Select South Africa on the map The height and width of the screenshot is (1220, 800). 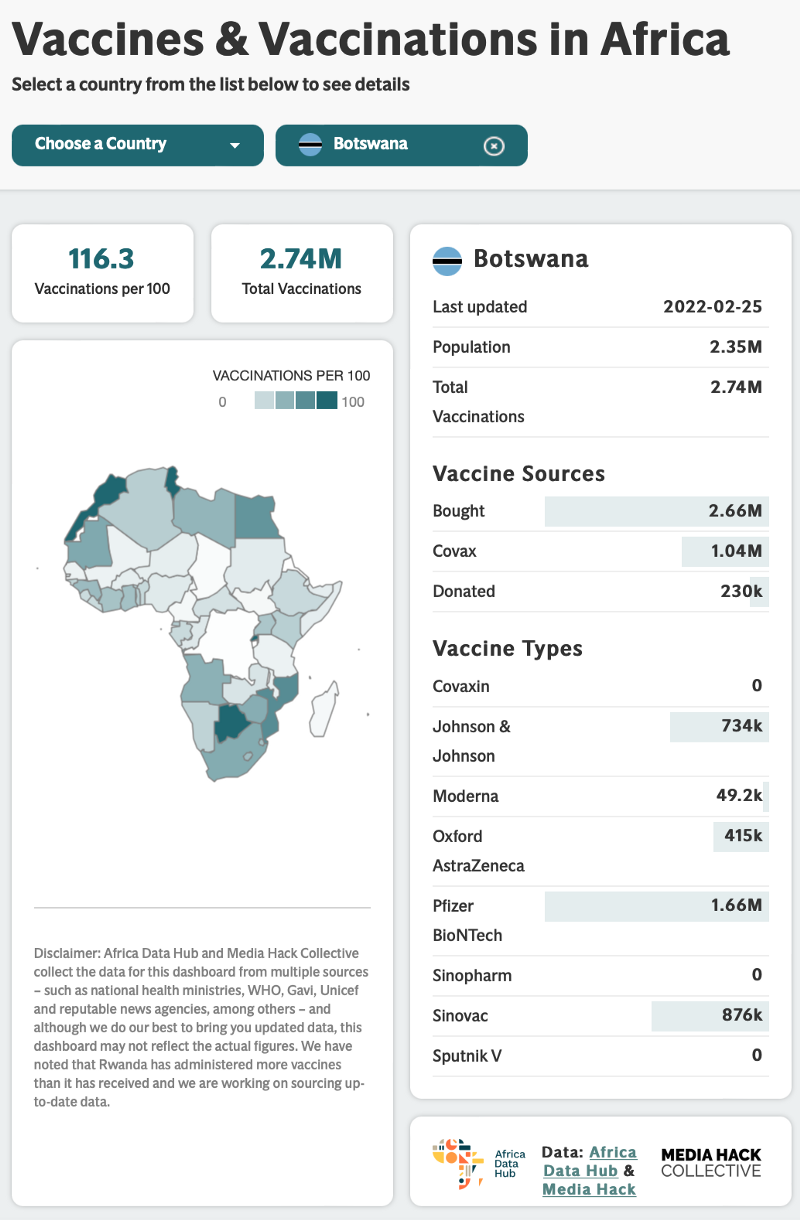tap(233, 760)
